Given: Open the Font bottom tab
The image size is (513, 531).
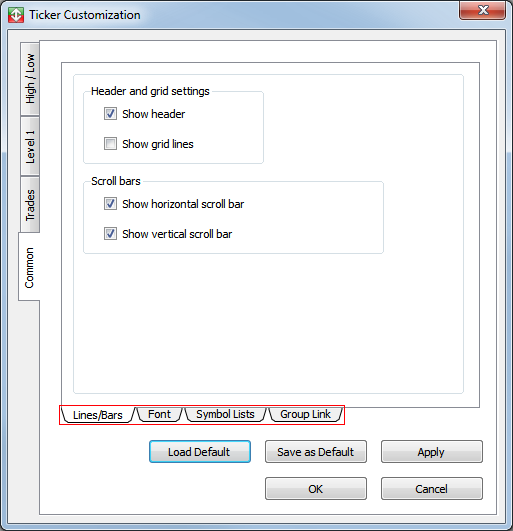Looking at the screenshot, I should click(x=159, y=414).
